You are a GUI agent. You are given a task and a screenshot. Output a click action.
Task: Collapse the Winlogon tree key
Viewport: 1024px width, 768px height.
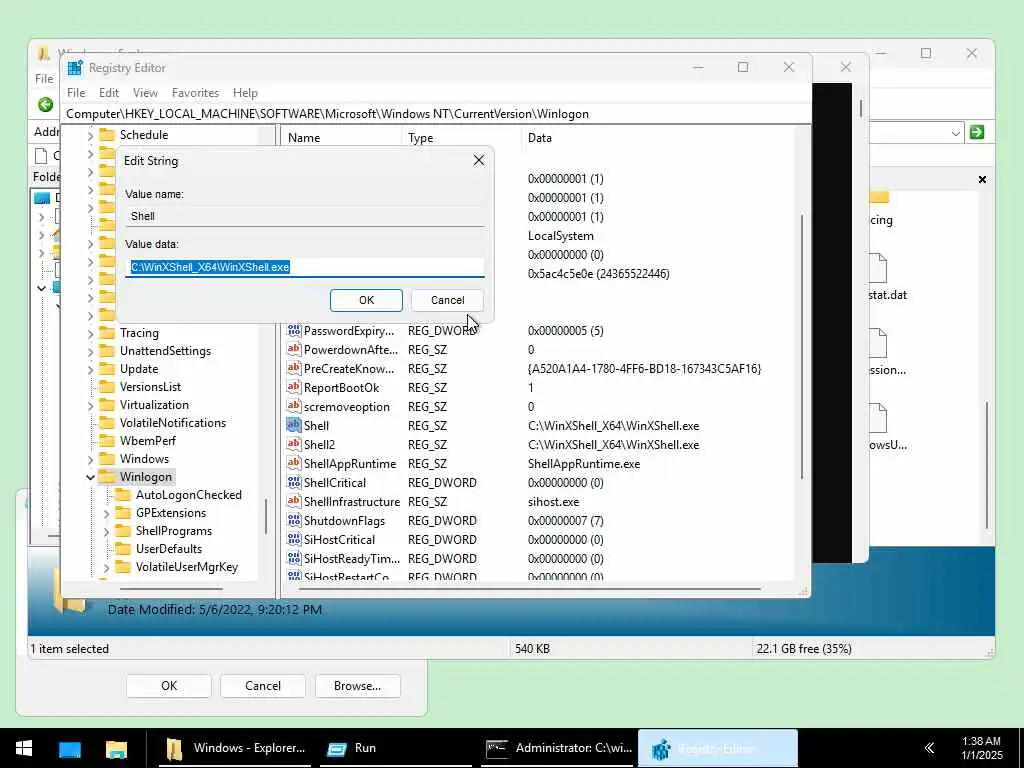tap(90, 477)
